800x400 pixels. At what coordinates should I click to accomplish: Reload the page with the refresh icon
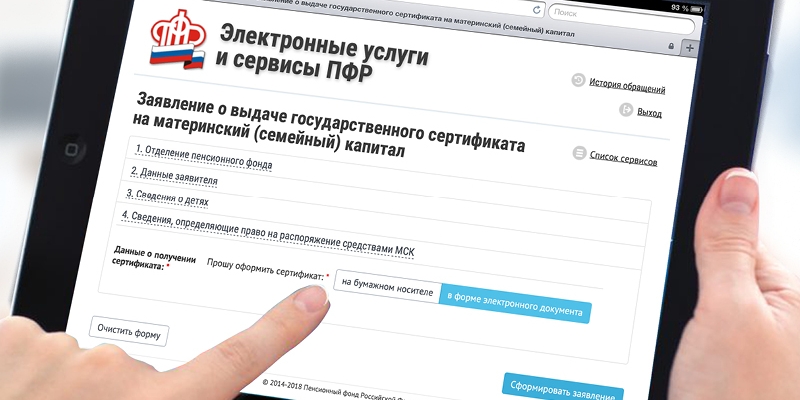pos(537,10)
